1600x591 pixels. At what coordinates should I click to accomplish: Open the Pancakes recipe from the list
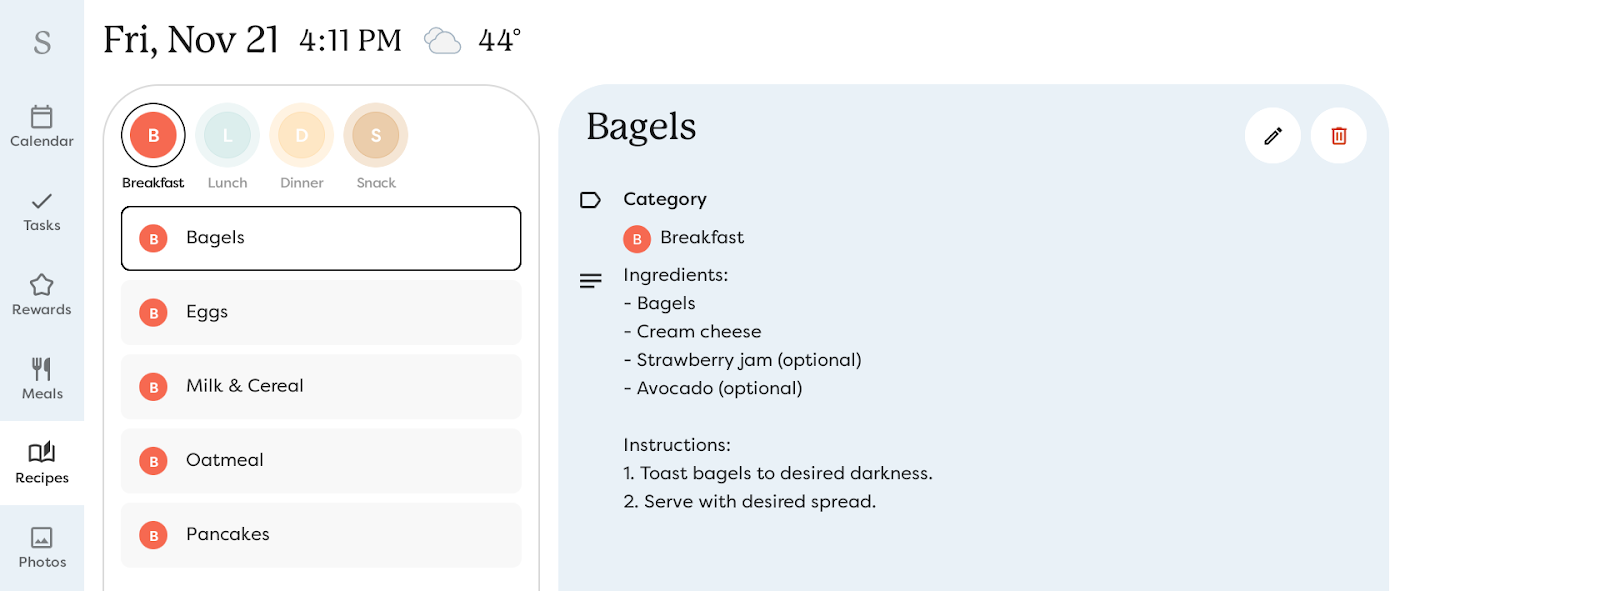click(320, 534)
